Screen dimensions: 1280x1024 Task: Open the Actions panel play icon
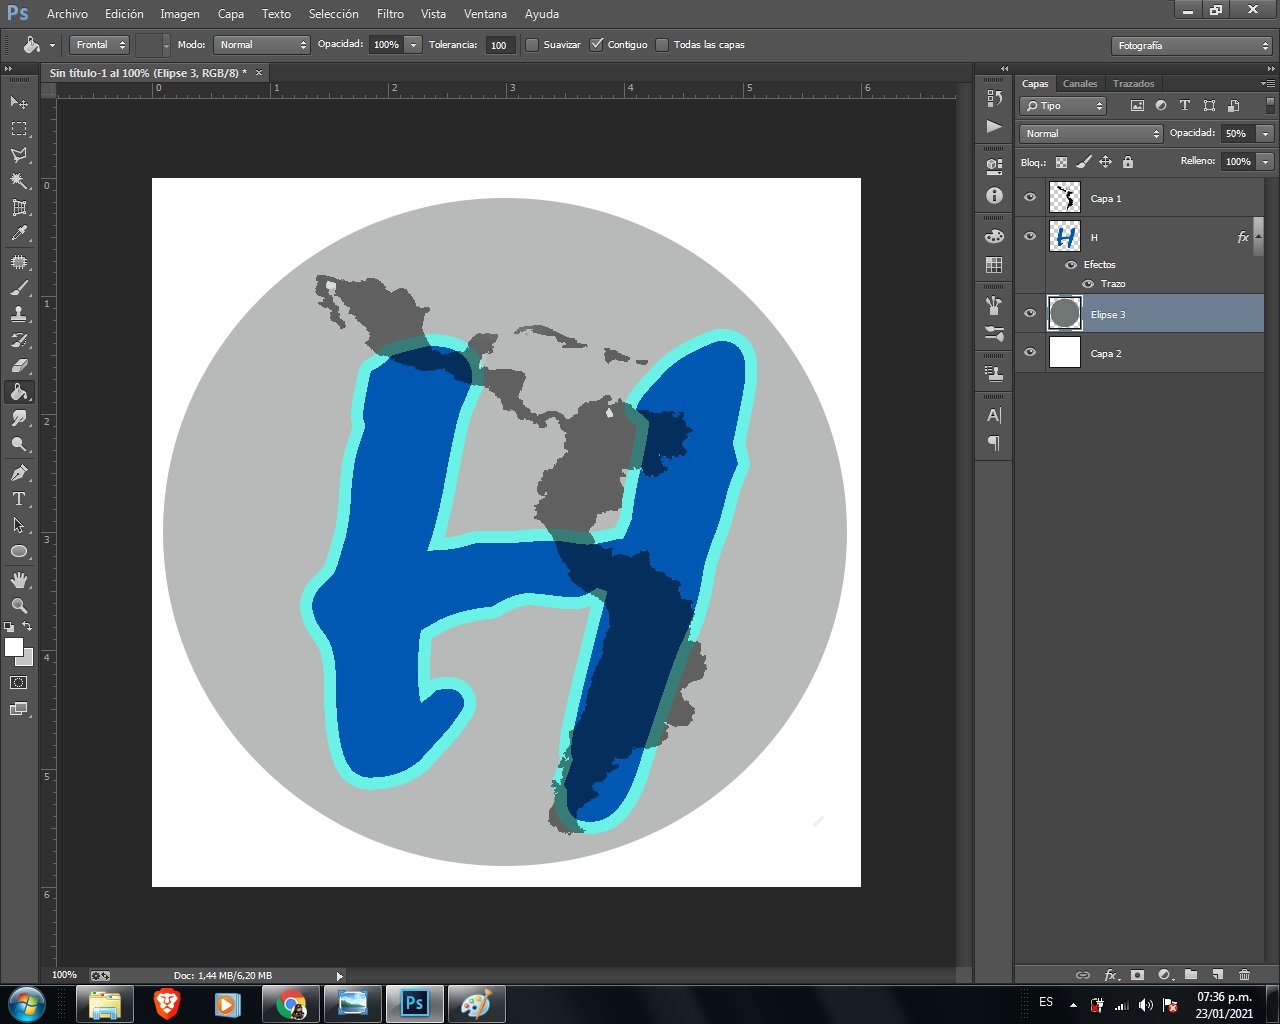pyautogui.click(x=994, y=126)
